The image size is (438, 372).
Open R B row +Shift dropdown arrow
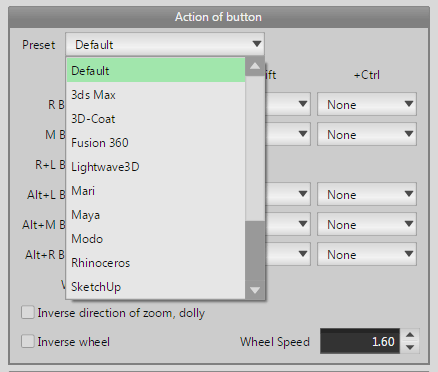[x=303, y=104]
